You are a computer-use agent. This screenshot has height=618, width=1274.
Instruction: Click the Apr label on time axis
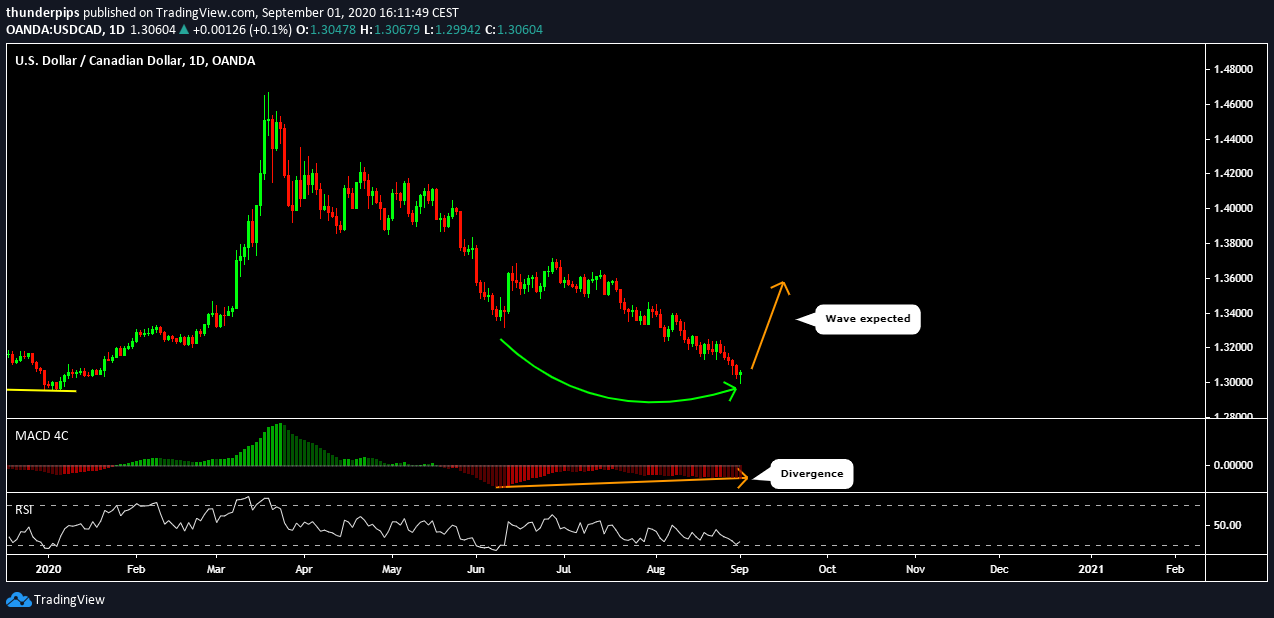(305, 568)
